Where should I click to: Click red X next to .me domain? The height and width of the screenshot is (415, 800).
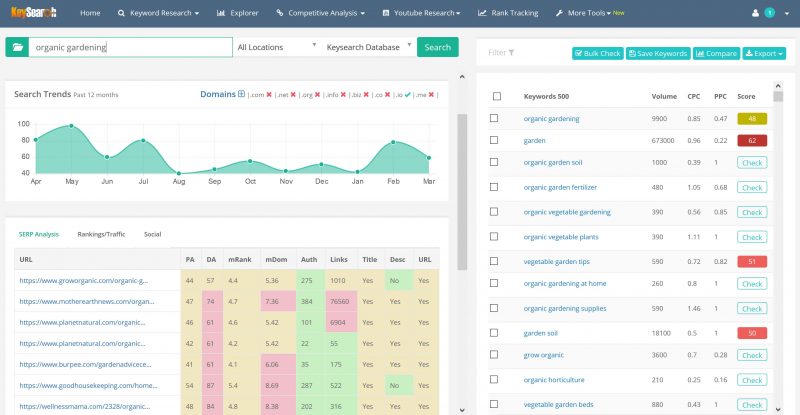pyautogui.click(x=431, y=94)
